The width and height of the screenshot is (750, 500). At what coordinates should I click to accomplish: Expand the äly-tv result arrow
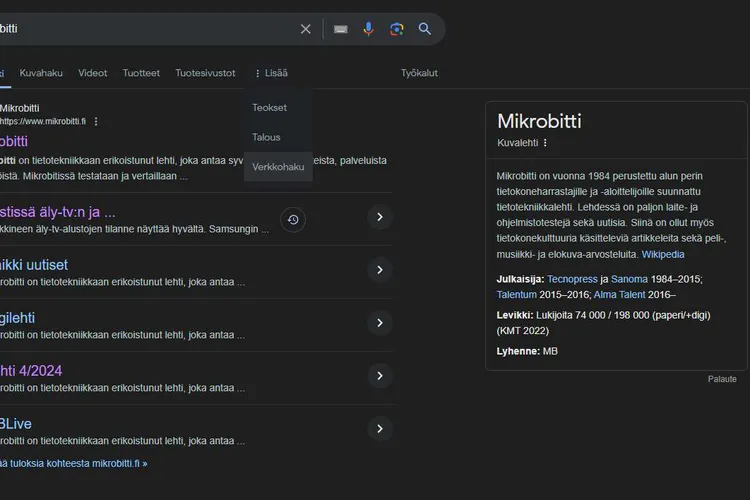[x=379, y=217]
